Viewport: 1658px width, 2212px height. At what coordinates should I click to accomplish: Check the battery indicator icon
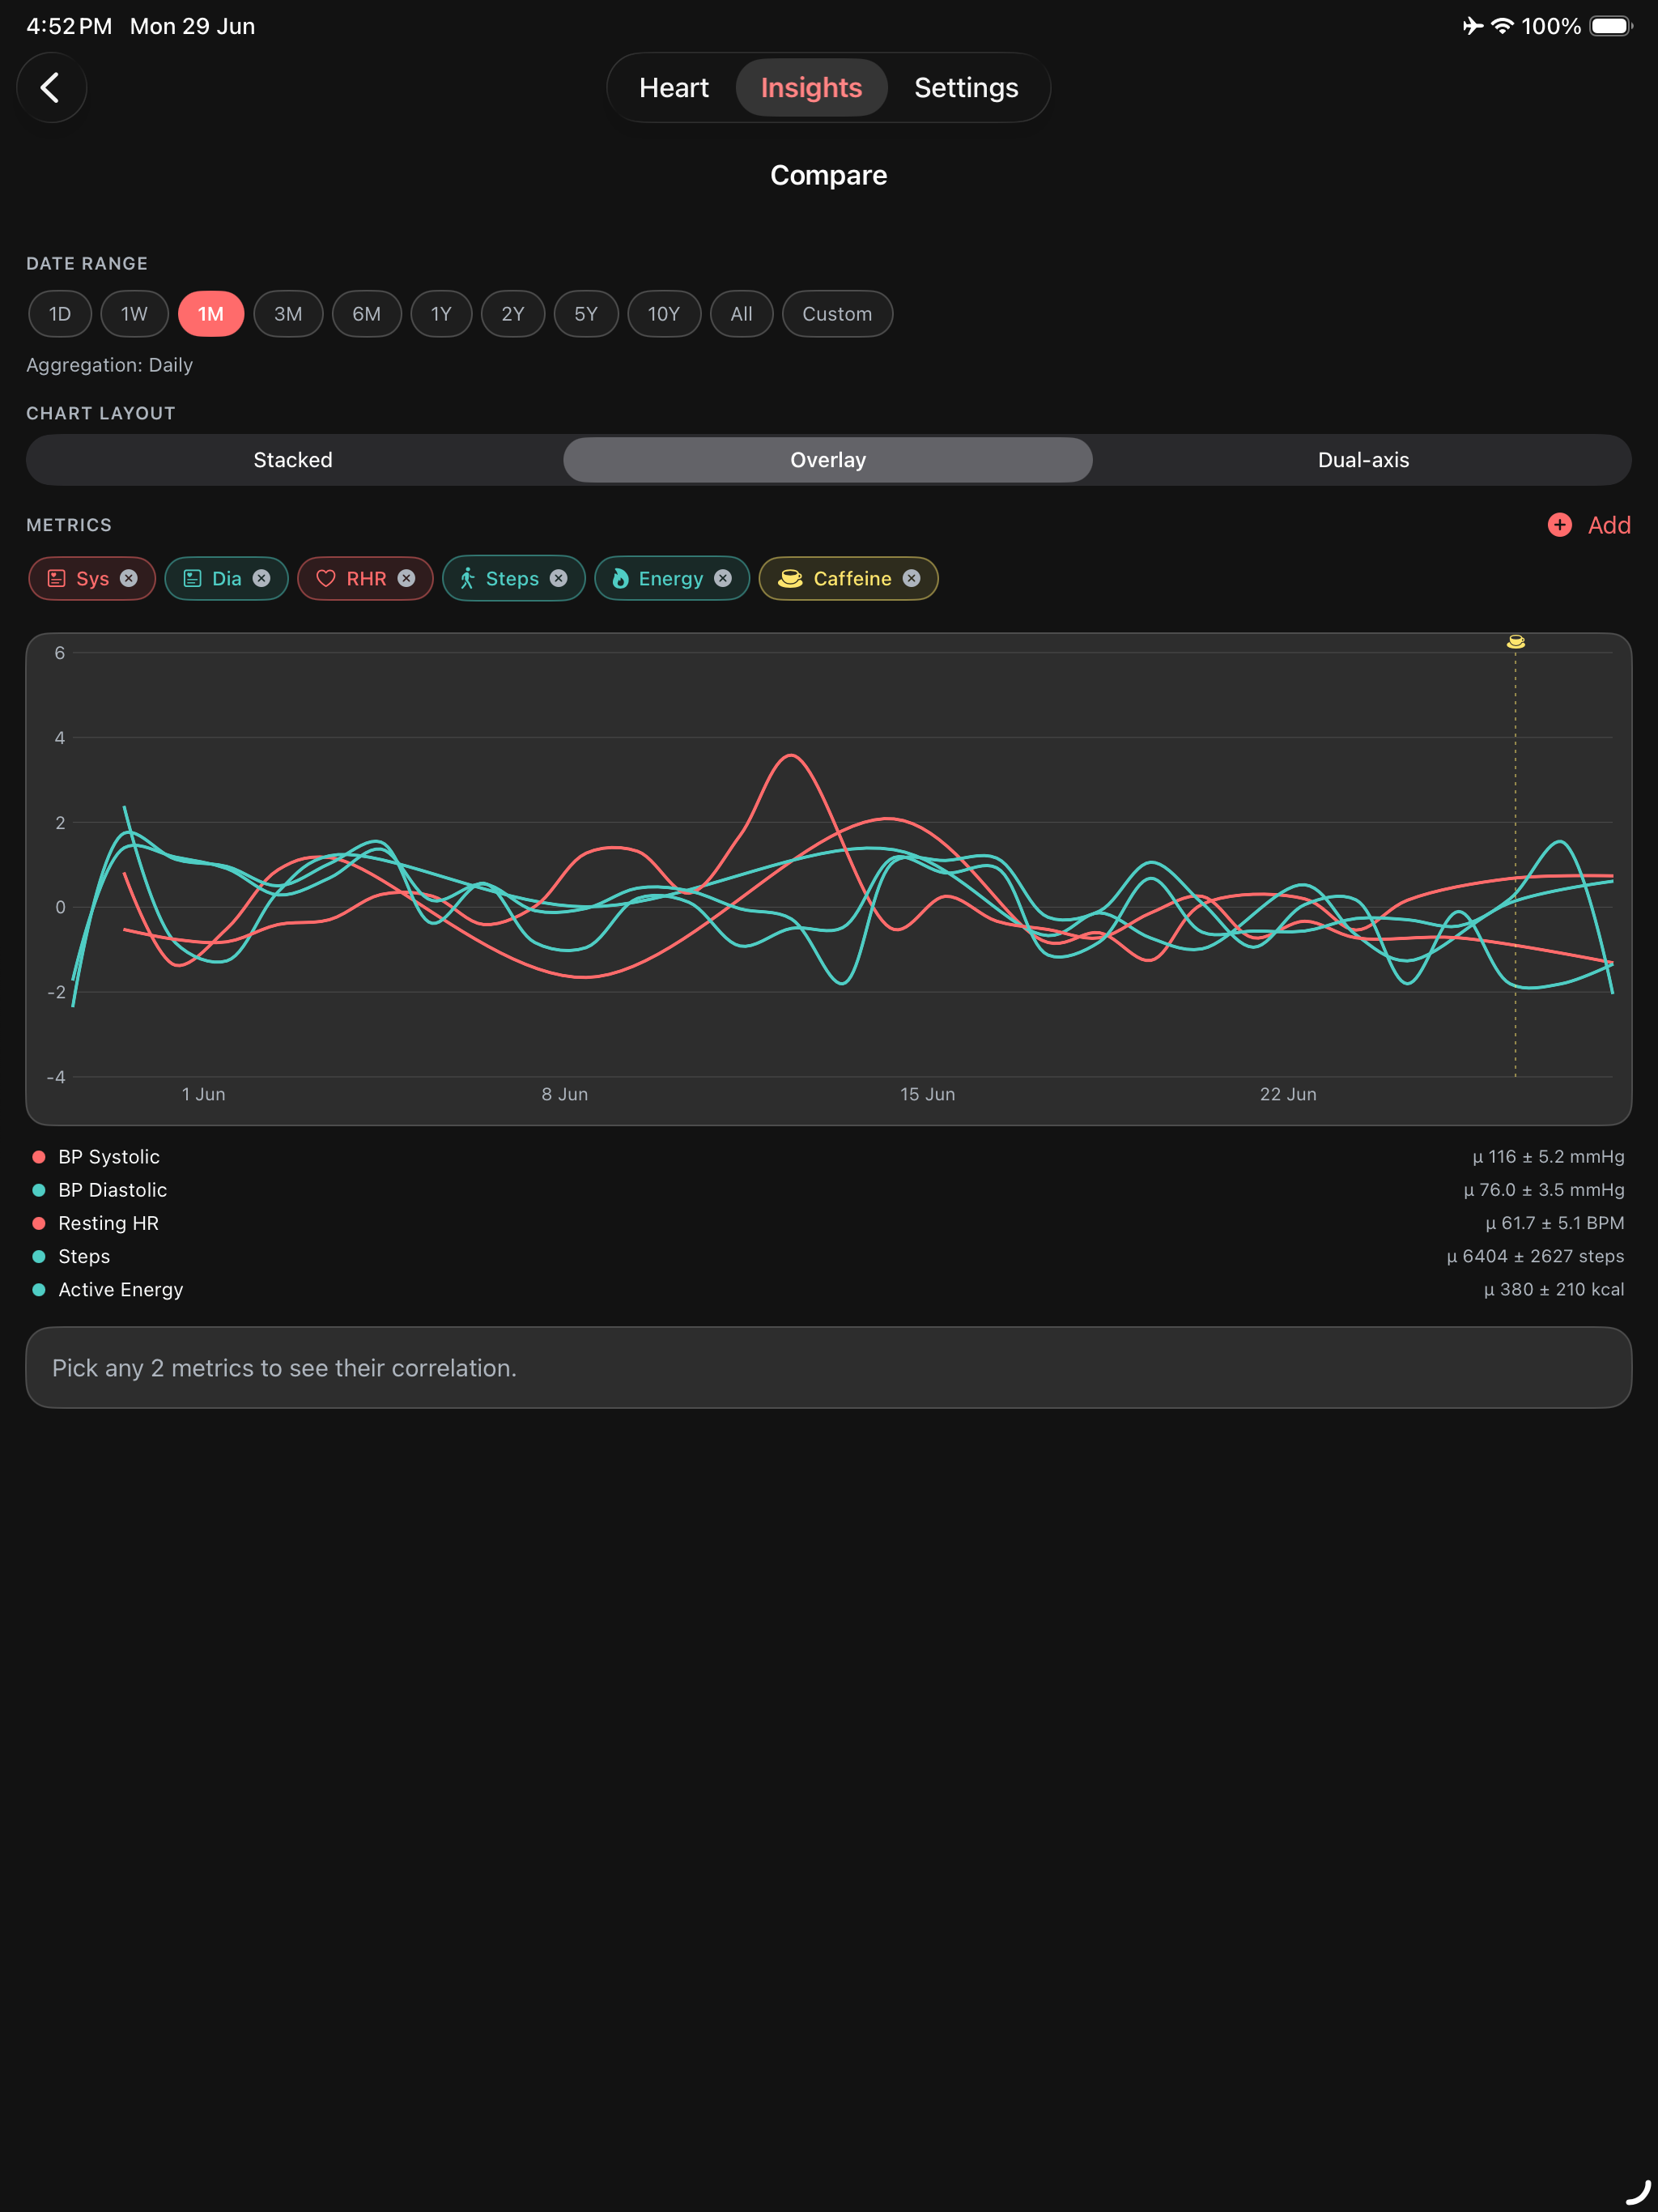[x=1611, y=26]
